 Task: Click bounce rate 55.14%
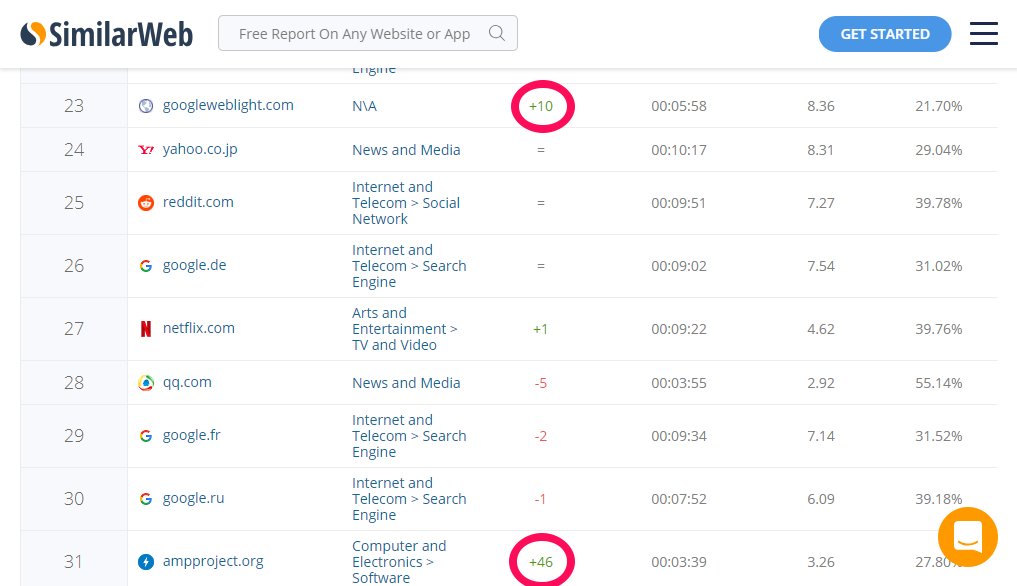pyautogui.click(x=939, y=384)
